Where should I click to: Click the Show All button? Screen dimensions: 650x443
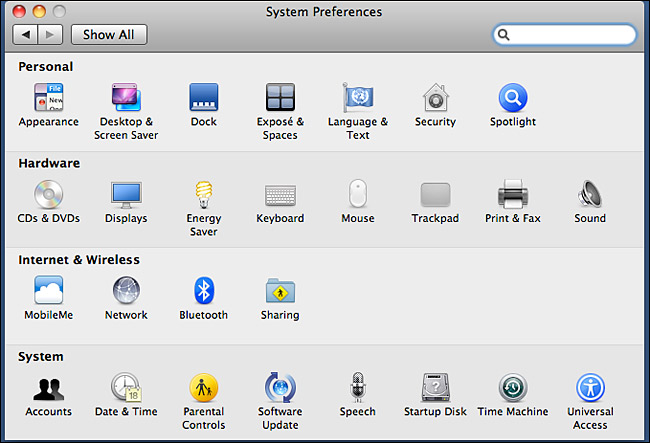click(x=109, y=34)
